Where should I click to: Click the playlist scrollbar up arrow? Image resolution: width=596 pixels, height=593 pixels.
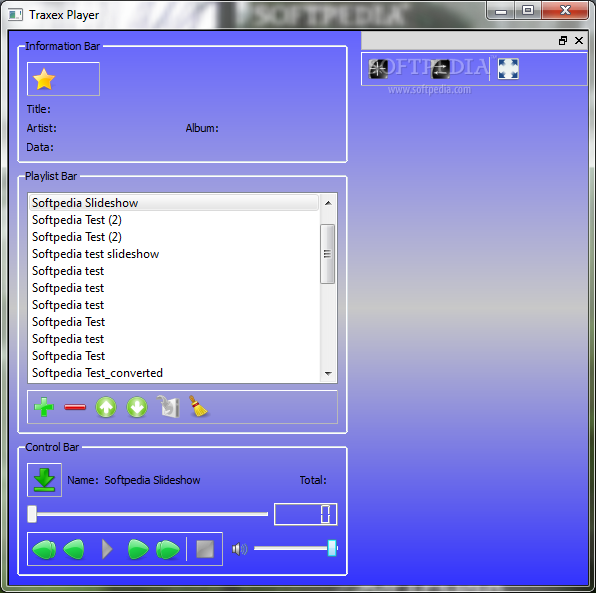(328, 203)
